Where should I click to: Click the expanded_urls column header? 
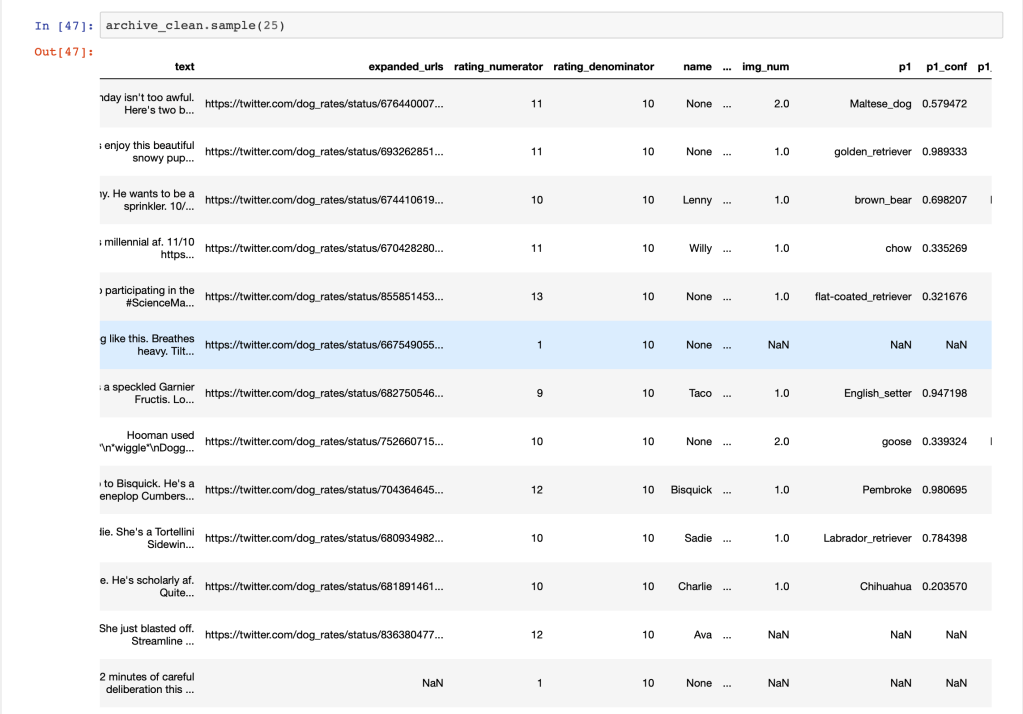(405, 67)
